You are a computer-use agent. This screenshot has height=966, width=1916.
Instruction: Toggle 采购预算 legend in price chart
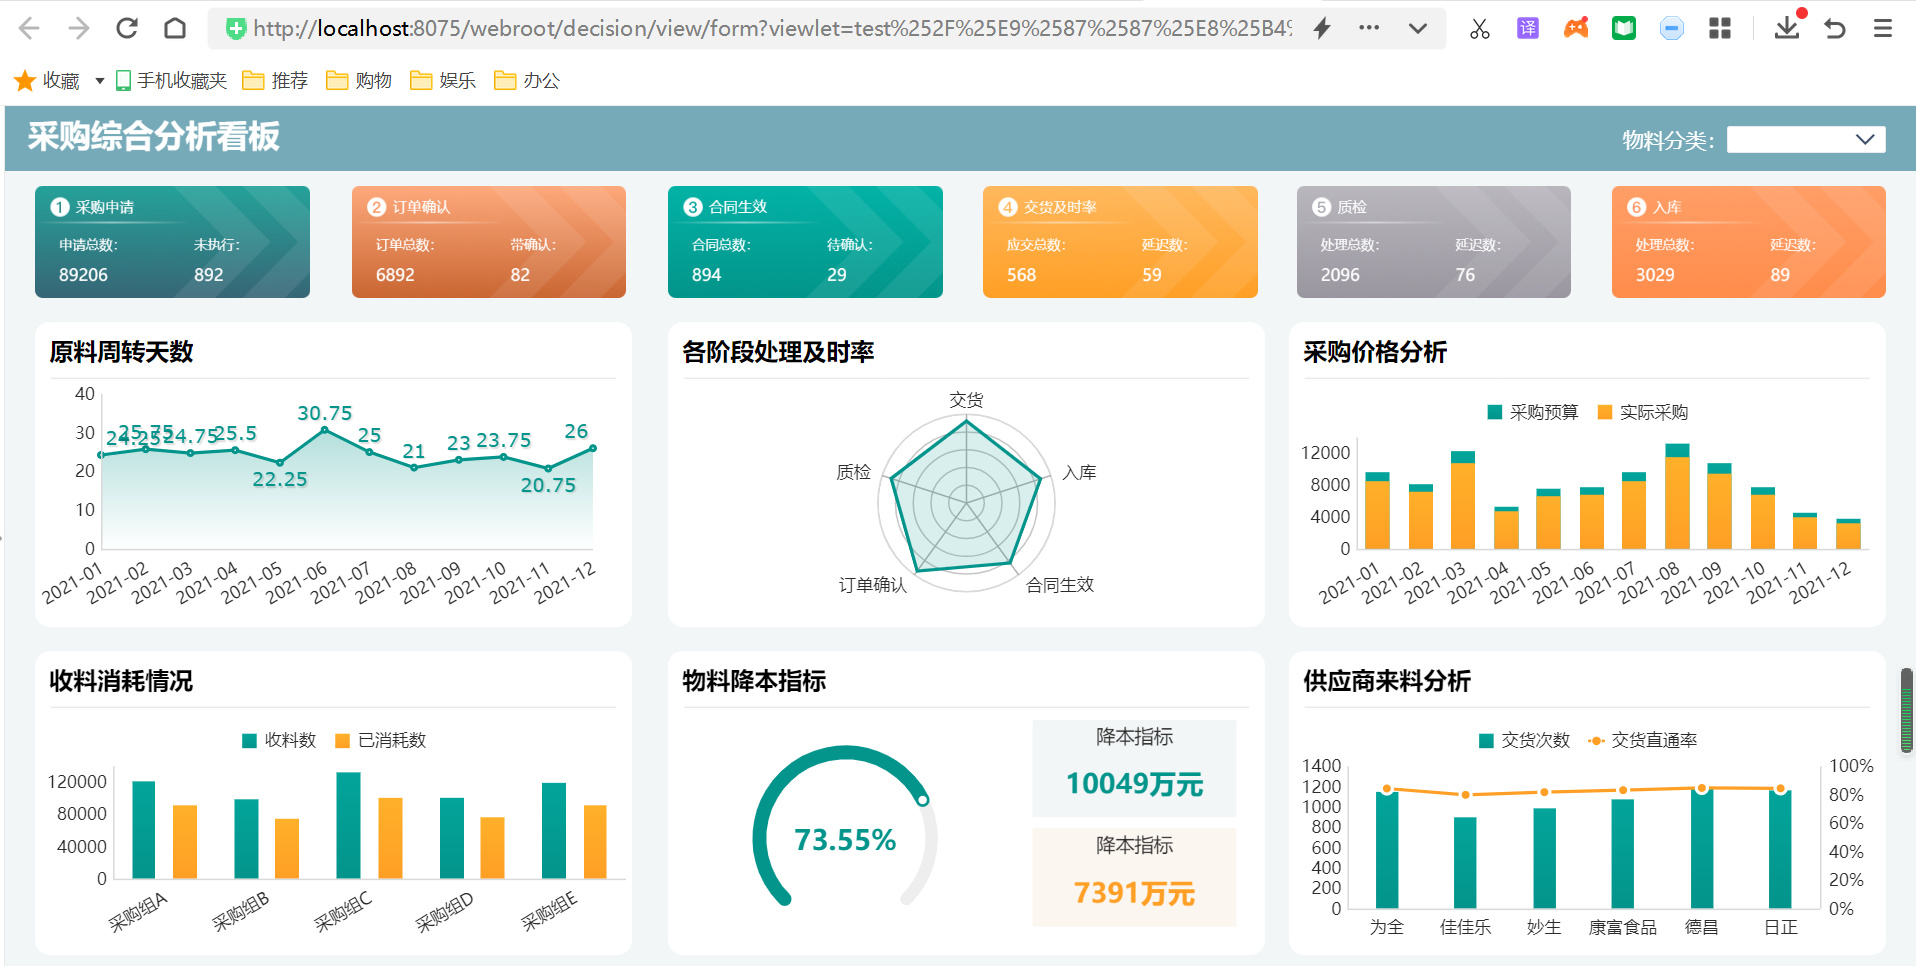tap(1532, 412)
